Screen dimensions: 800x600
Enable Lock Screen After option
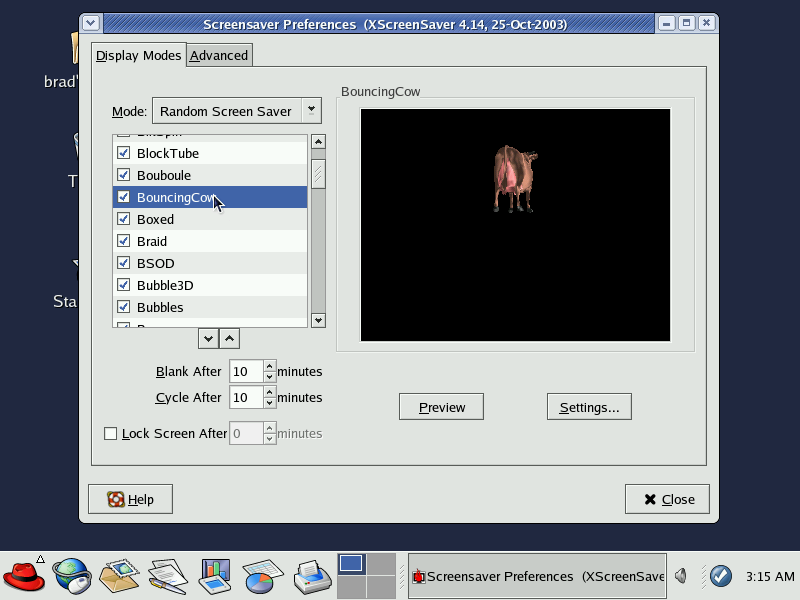point(110,434)
